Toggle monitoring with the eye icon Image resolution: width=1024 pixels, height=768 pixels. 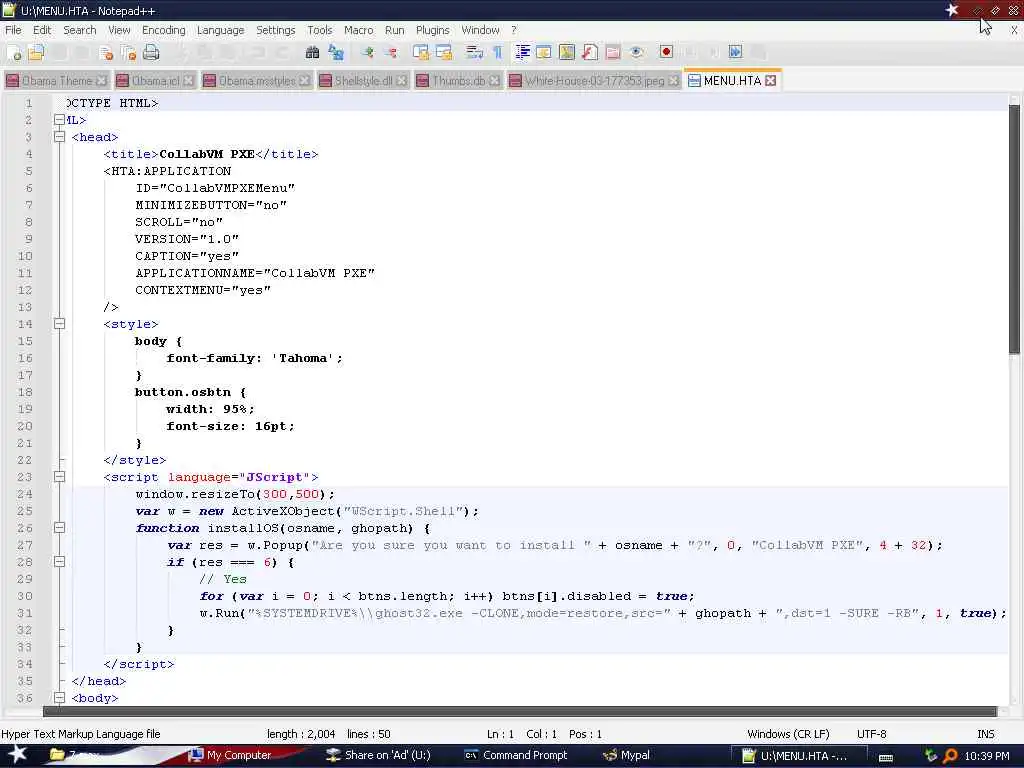(636, 52)
